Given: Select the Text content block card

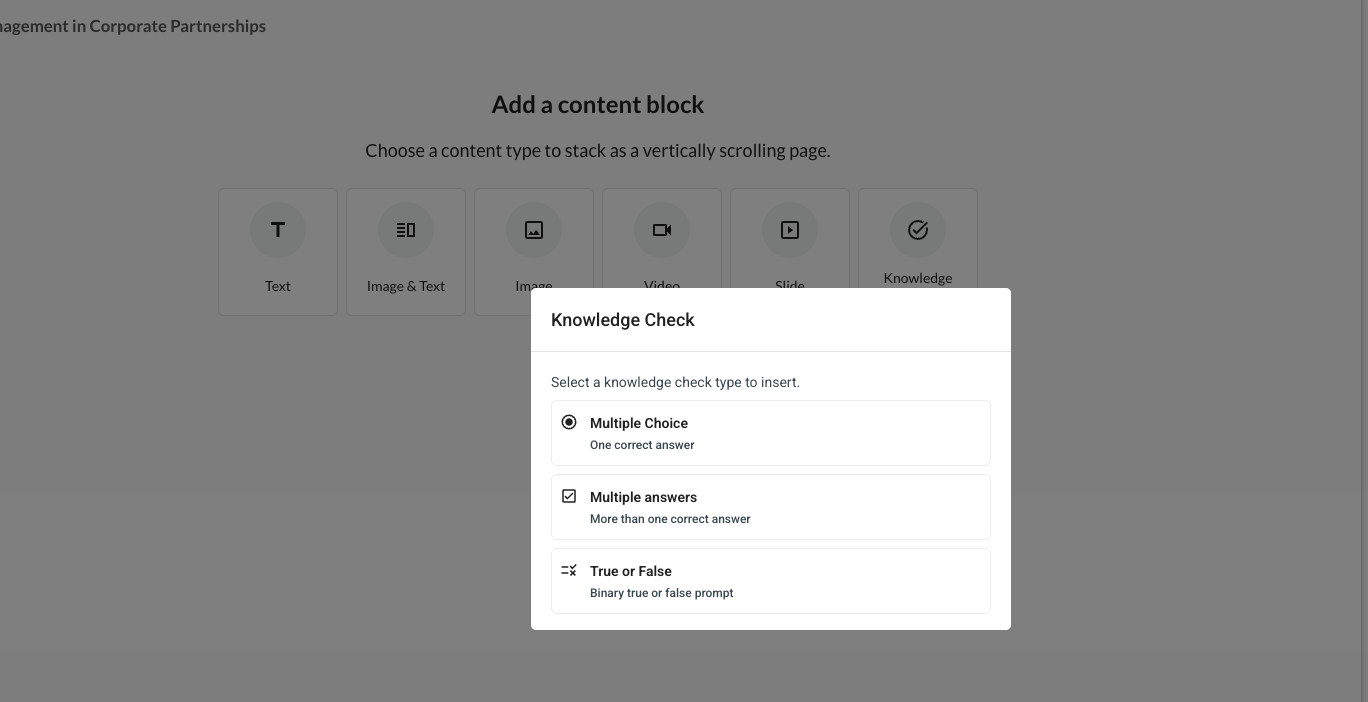Looking at the screenshot, I should 278,252.
